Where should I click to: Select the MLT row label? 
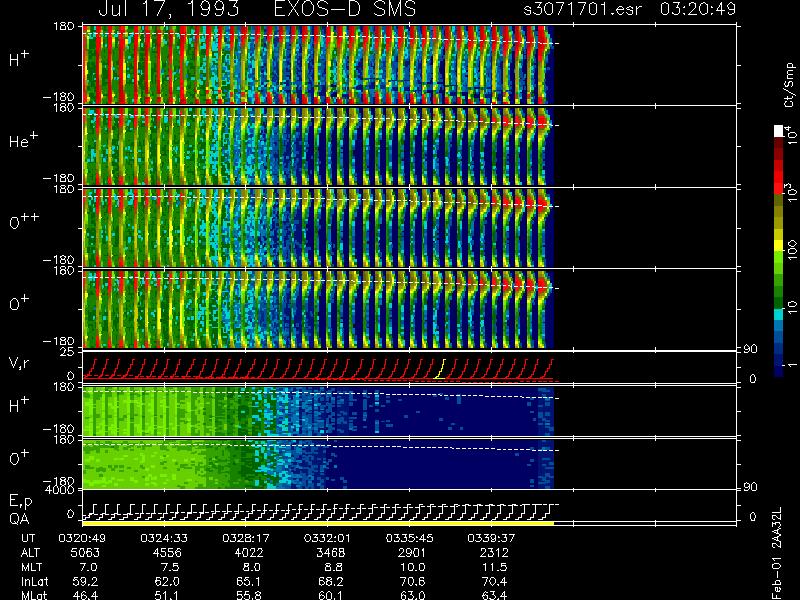click(32, 567)
